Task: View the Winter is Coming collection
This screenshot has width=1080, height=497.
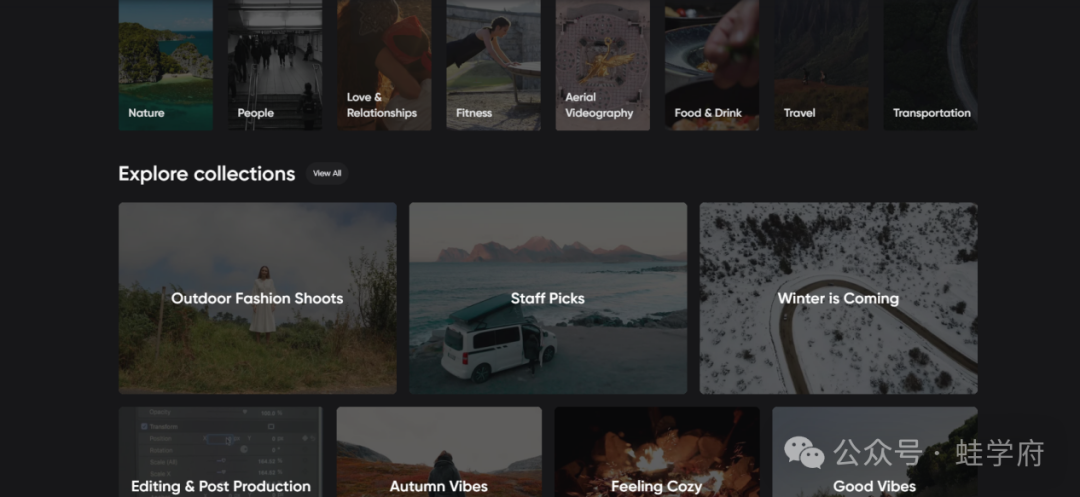Action: click(838, 298)
